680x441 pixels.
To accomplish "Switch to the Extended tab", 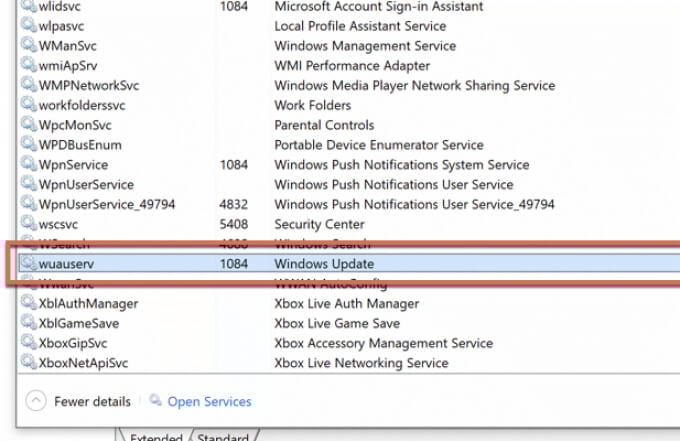I will pos(154,437).
